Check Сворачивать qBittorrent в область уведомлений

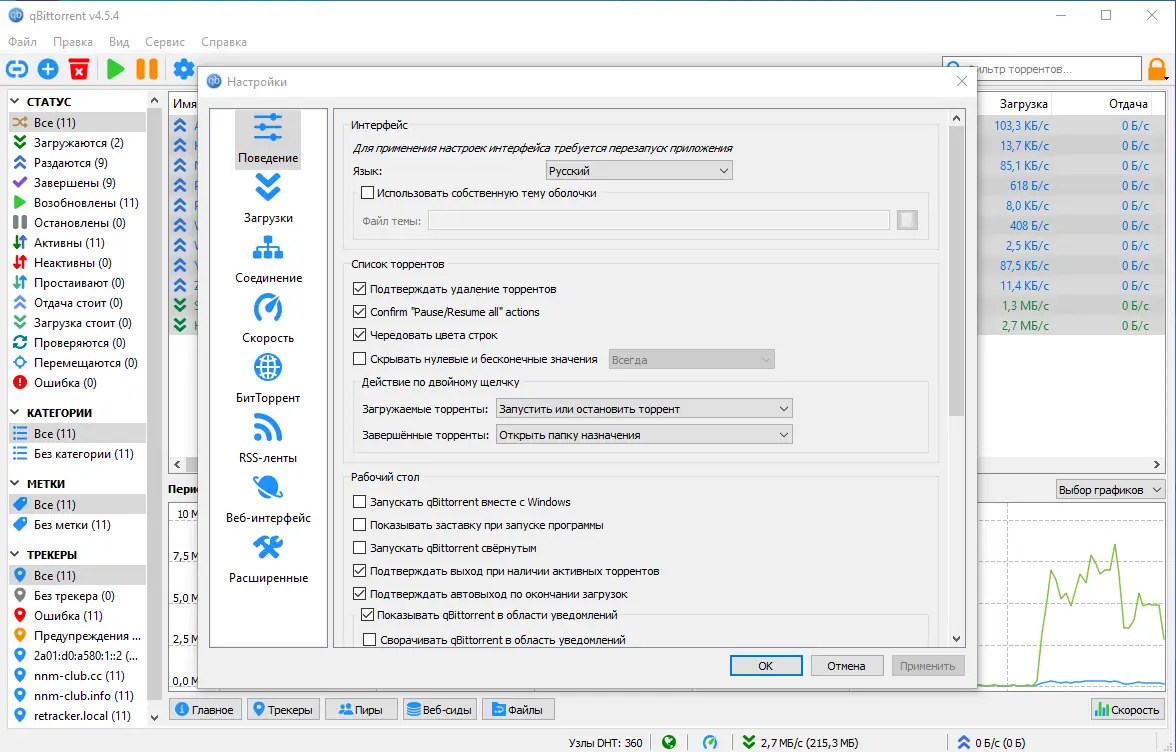point(369,640)
